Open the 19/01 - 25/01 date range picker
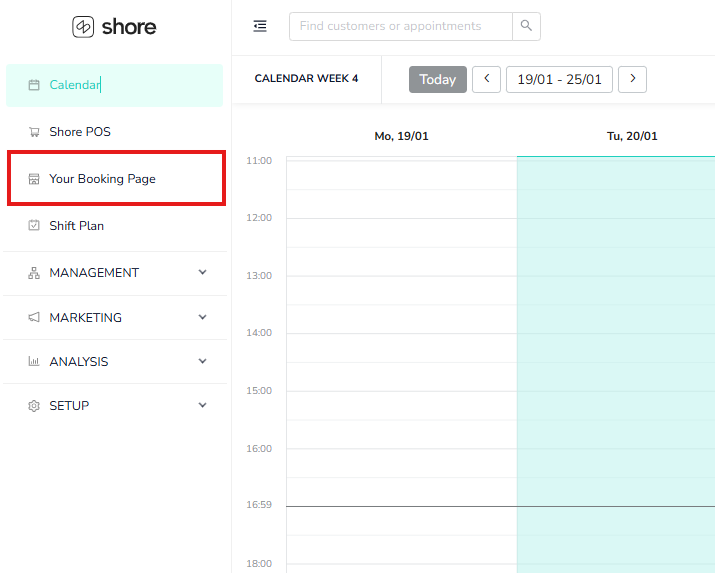Viewport: 715px width, 573px height. tap(559, 80)
